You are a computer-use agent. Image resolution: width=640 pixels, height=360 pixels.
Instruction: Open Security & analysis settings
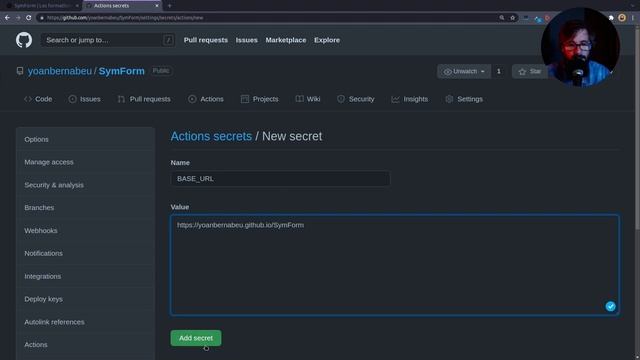tap(85, 185)
